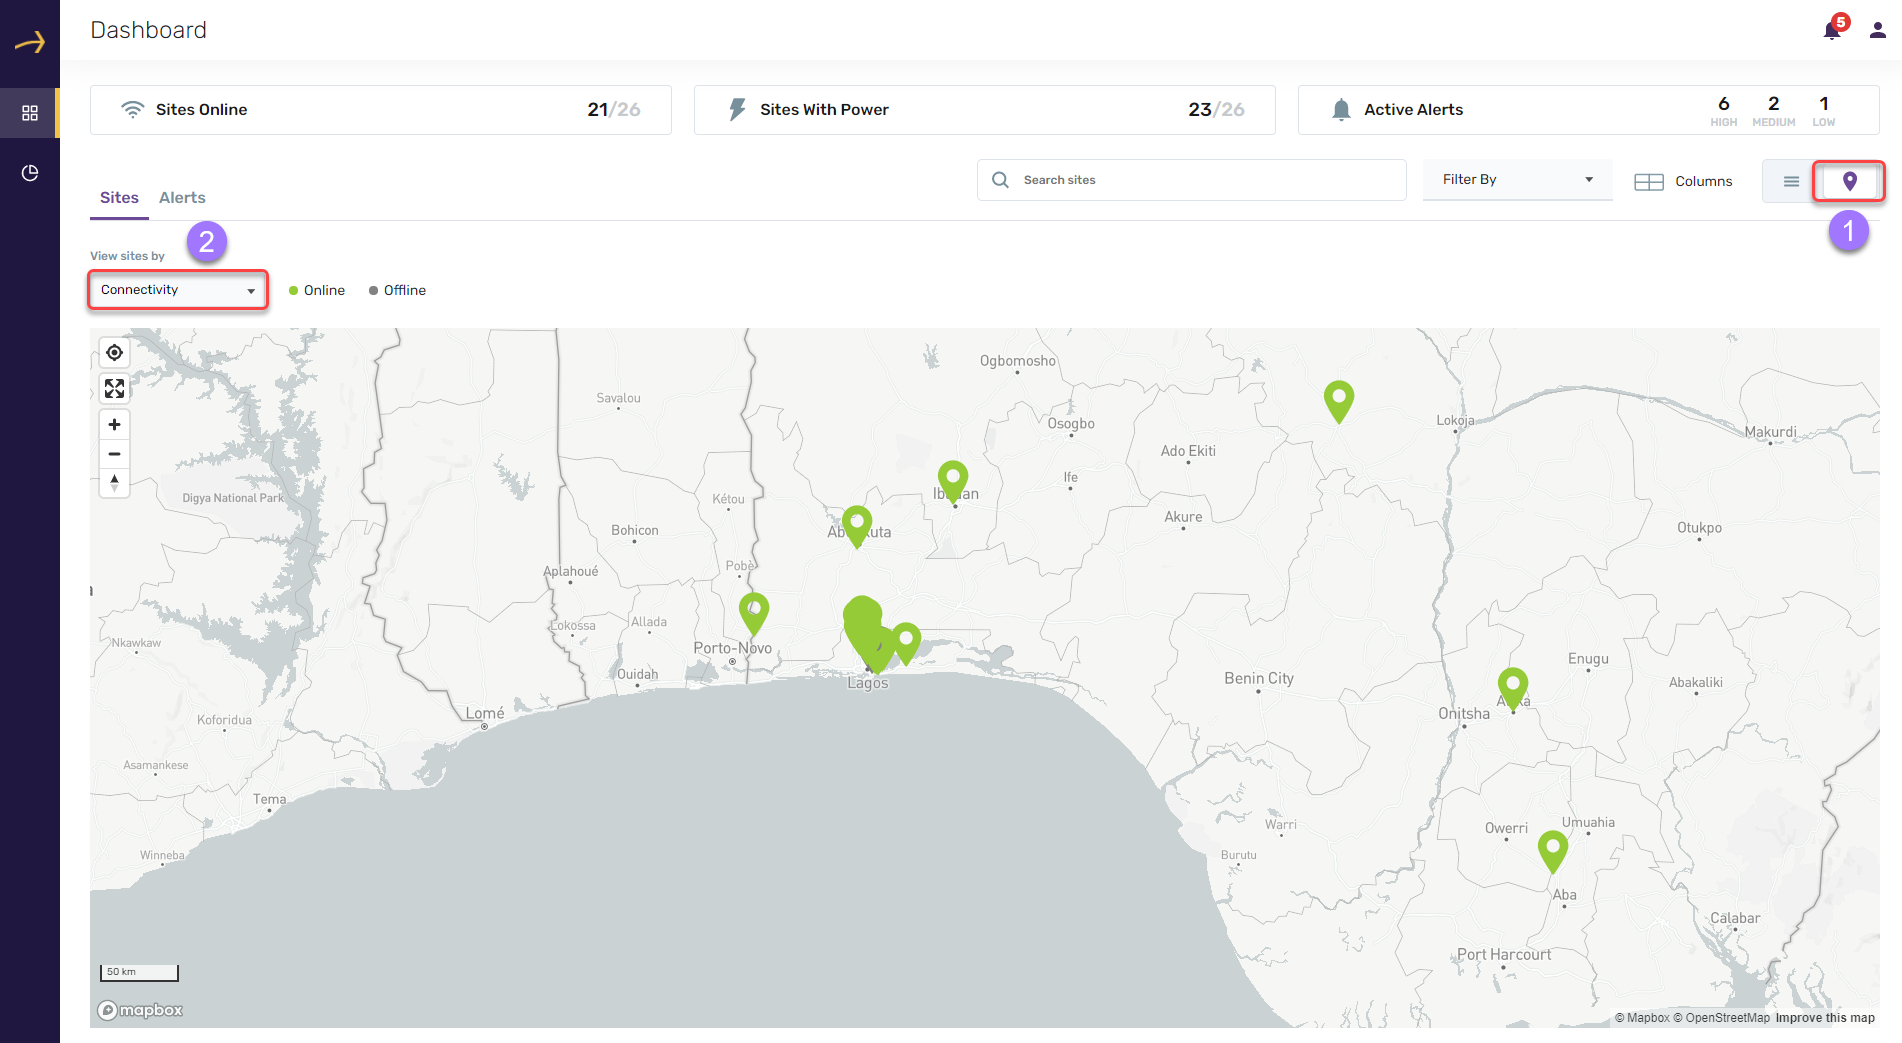Click the Sites Online wifi icon
Viewport: 1902px width, 1043px height.
coord(132,109)
